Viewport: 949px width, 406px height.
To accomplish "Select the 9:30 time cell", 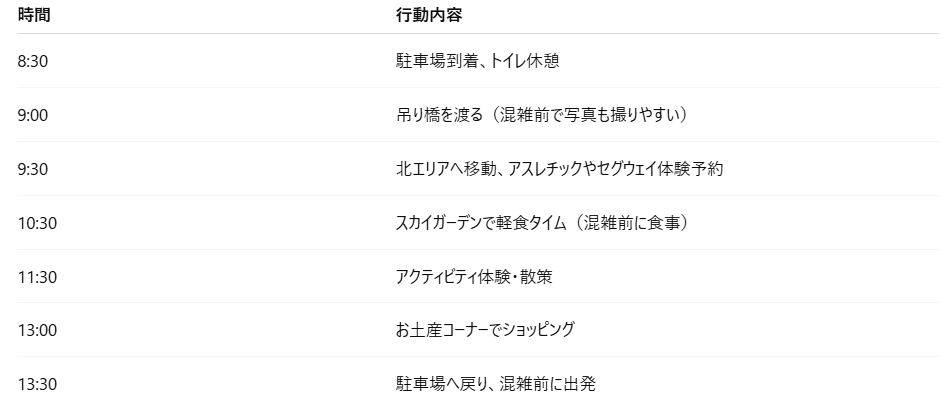I will 33,169.
